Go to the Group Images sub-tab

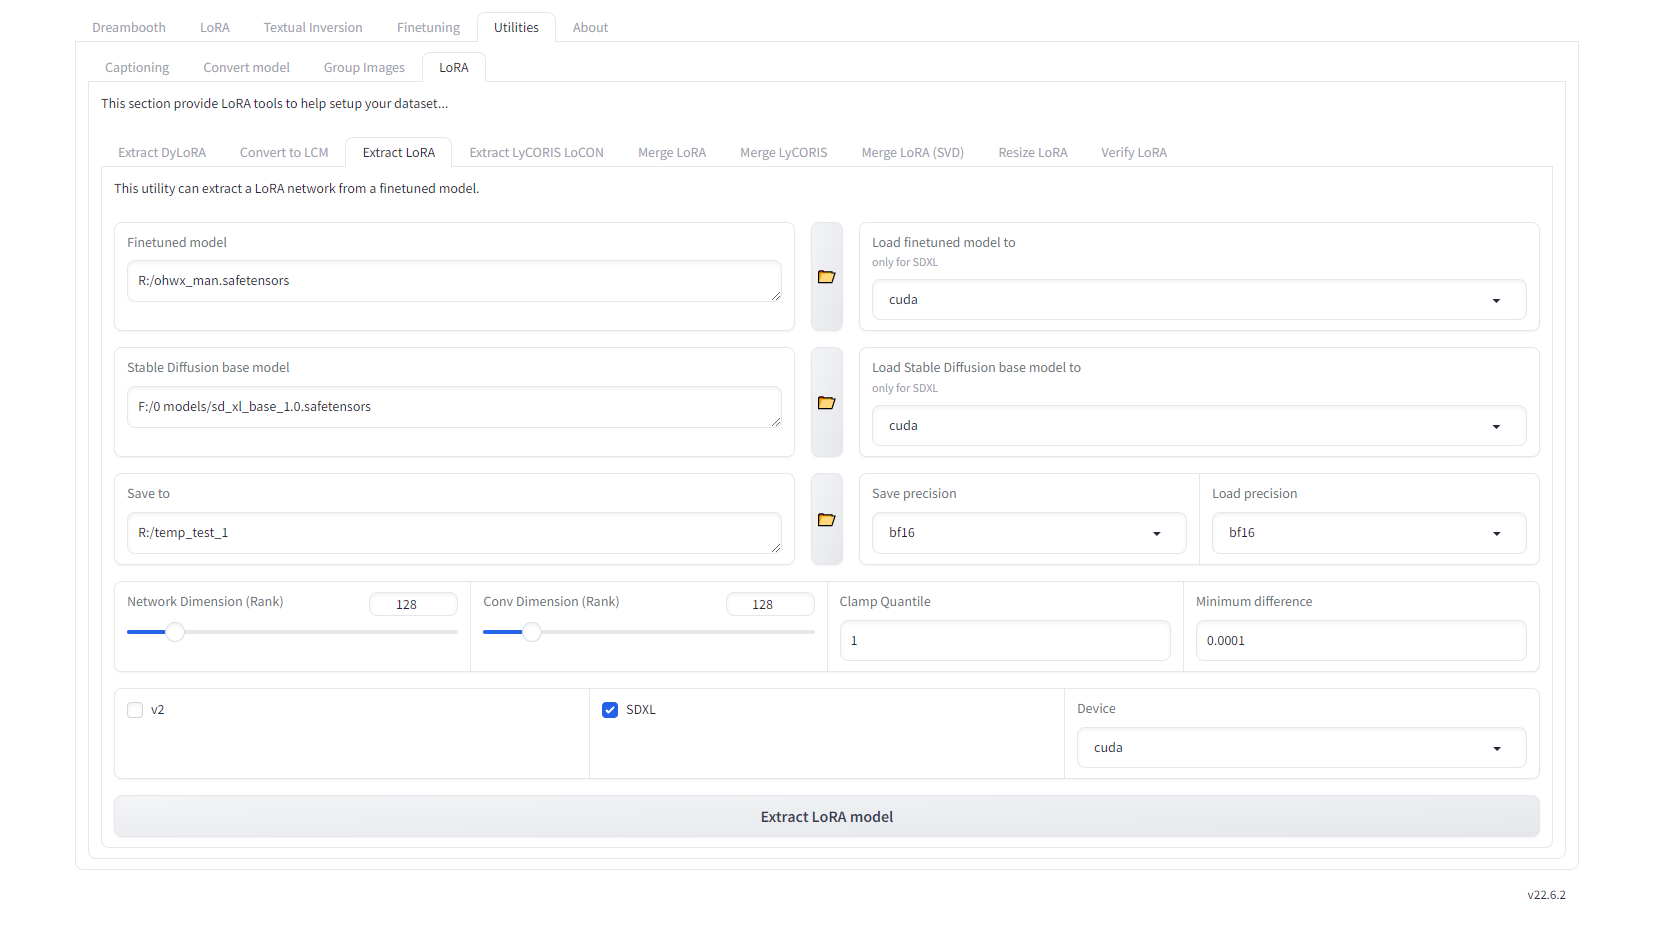point(364,68)
